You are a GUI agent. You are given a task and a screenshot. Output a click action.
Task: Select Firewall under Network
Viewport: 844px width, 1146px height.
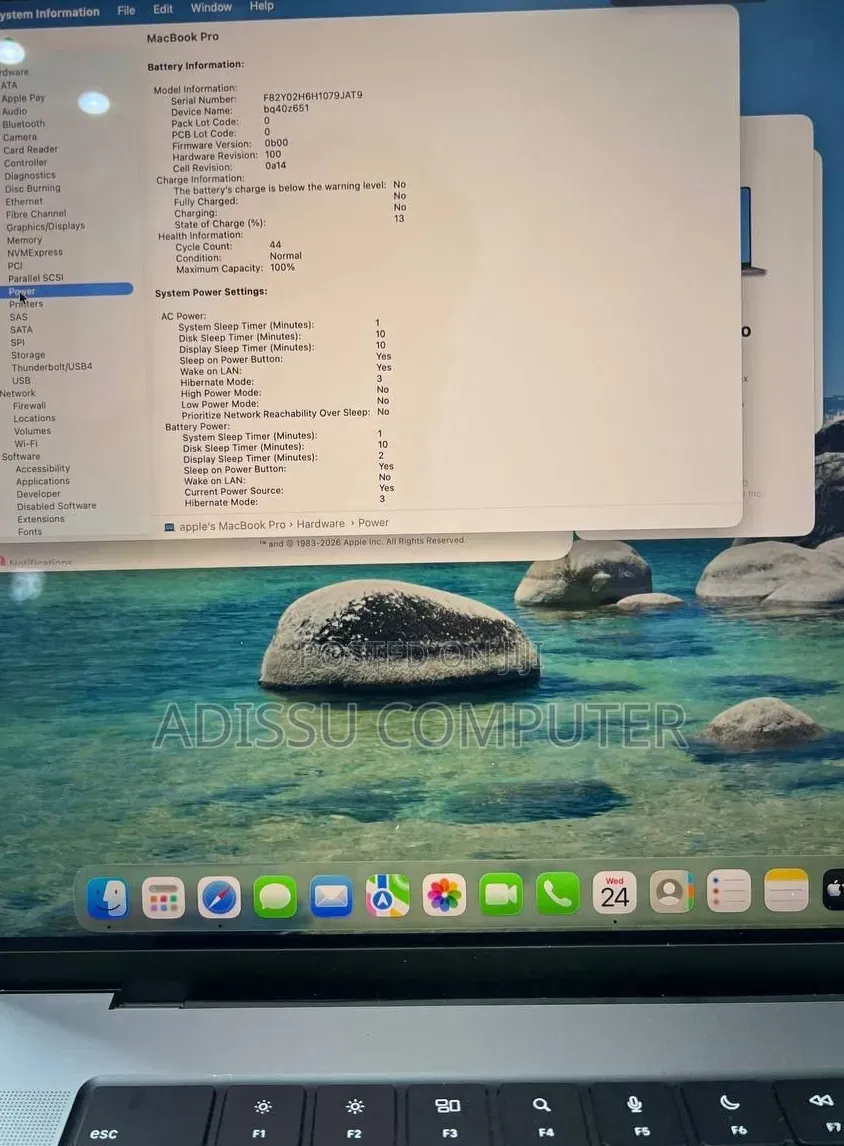click(29, 406)
